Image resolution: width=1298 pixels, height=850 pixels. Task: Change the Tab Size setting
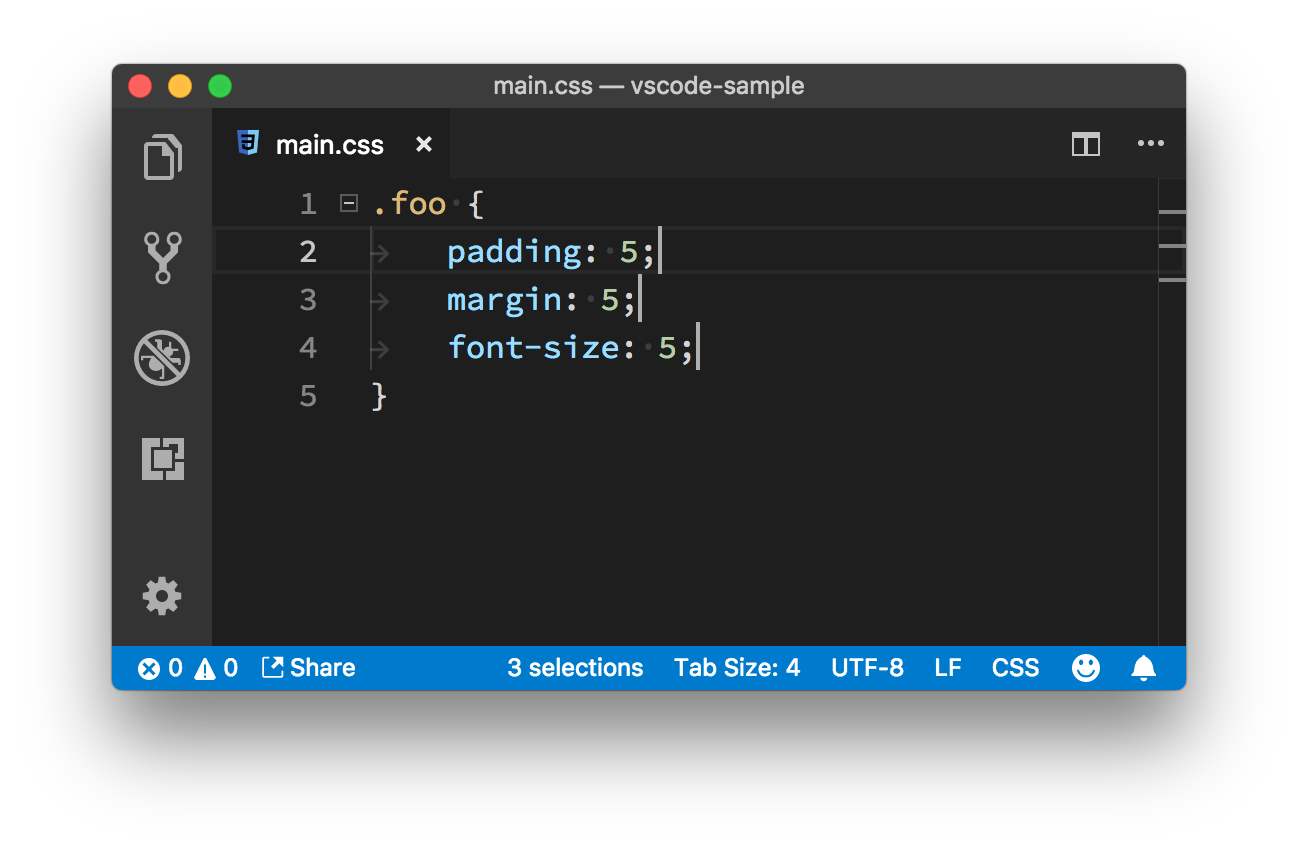pyautogui.click(x=737, y=667)
